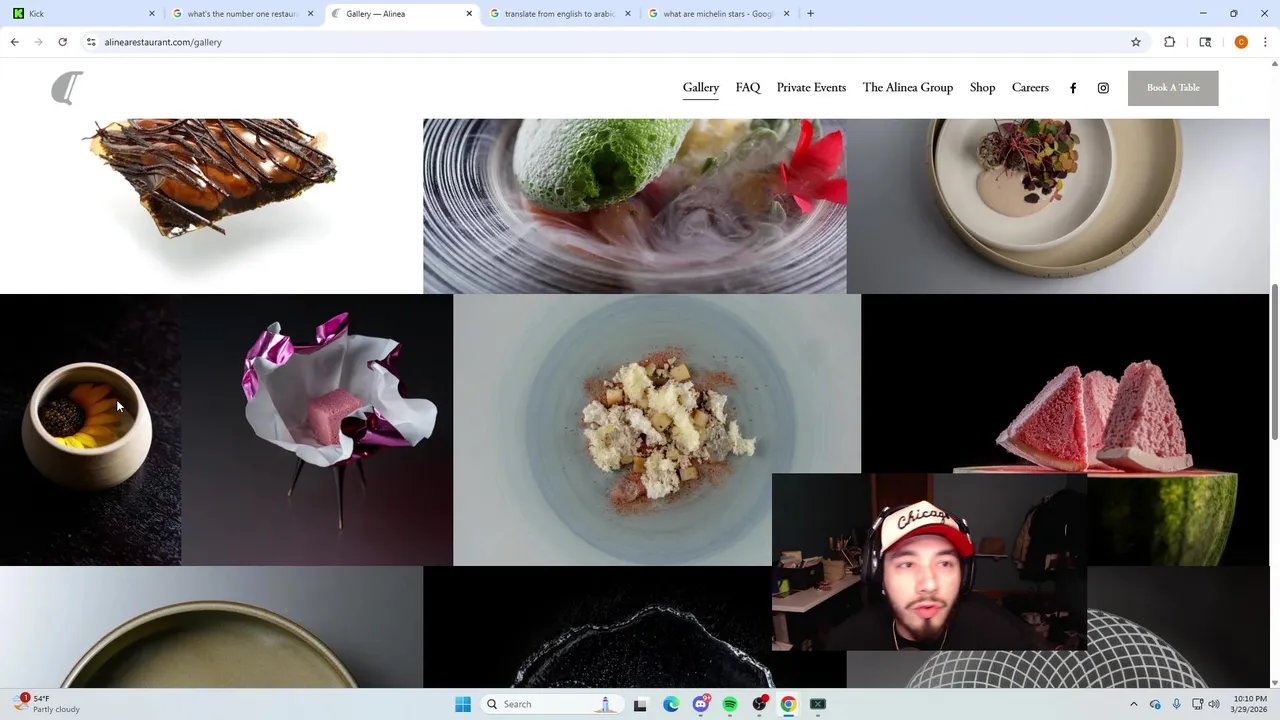Open the sunflower bowl dish photo
This screenshot has width=1280, height=720.
tap(90, 430)
